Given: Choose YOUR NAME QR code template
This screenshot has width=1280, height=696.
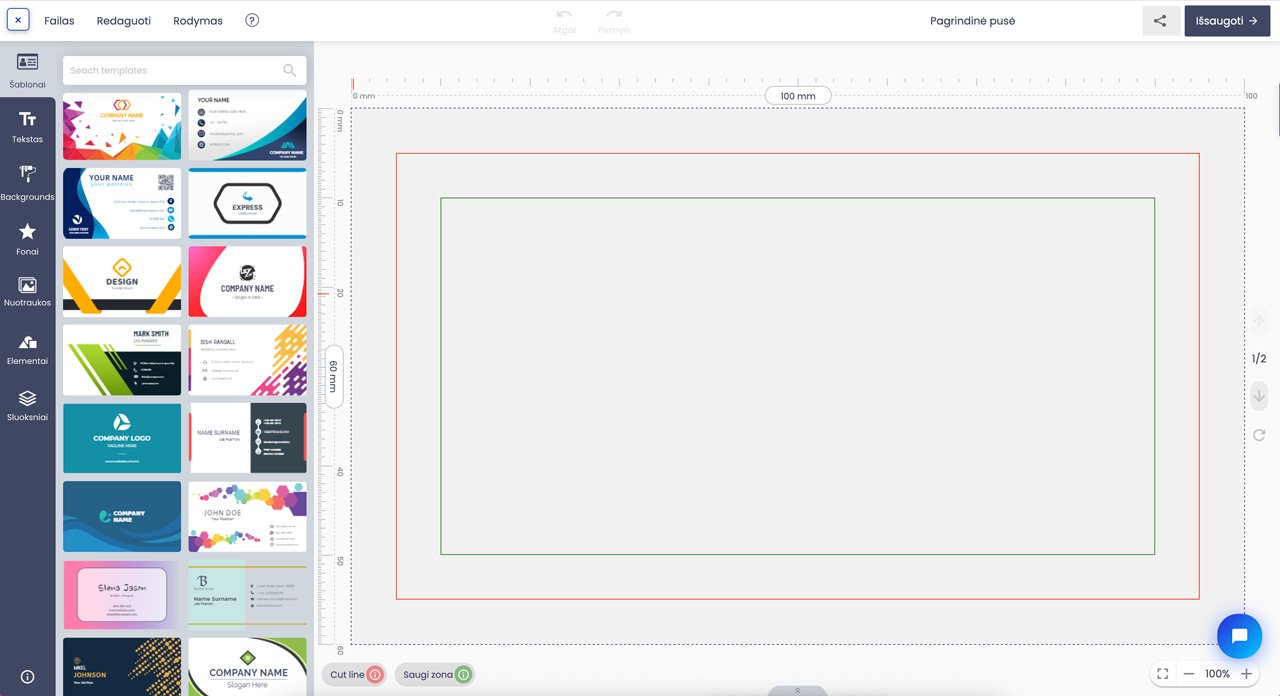Looking at the screenshot, I should (x=122, y=203).
